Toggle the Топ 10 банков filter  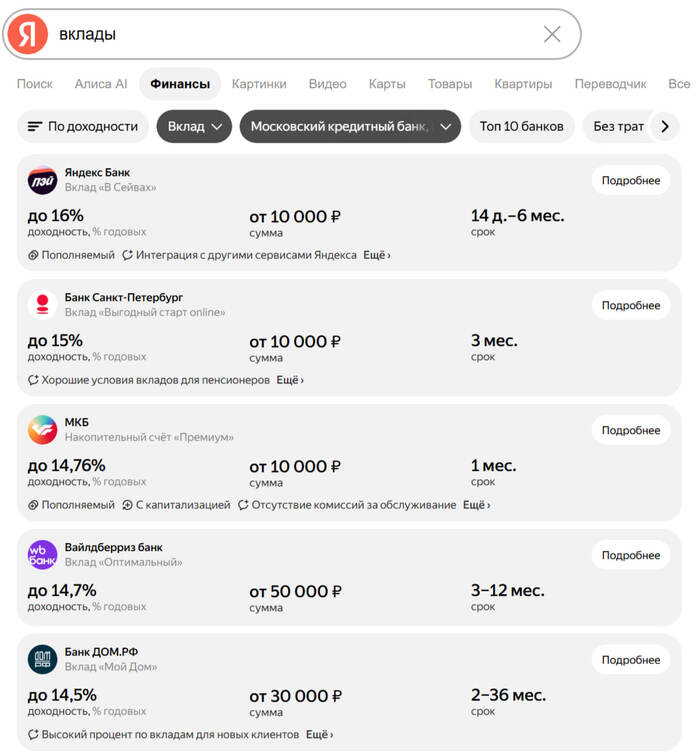522,126
